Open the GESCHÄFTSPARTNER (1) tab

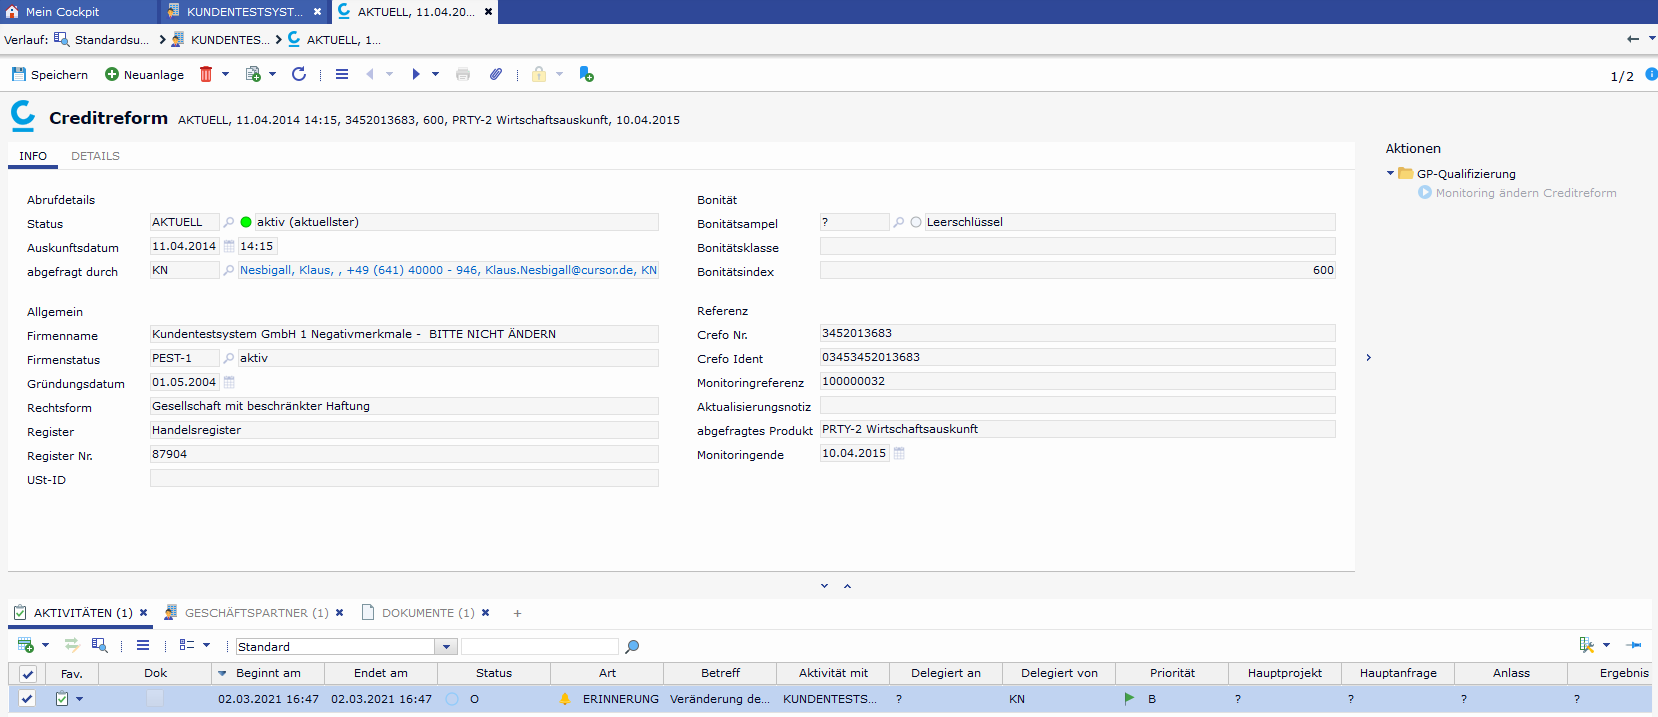(x=256, y=613)
